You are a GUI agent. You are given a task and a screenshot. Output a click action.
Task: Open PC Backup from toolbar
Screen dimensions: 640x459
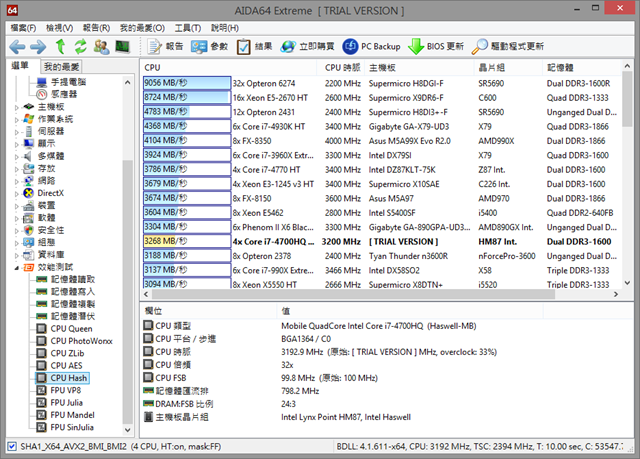[x=371, y=47]
